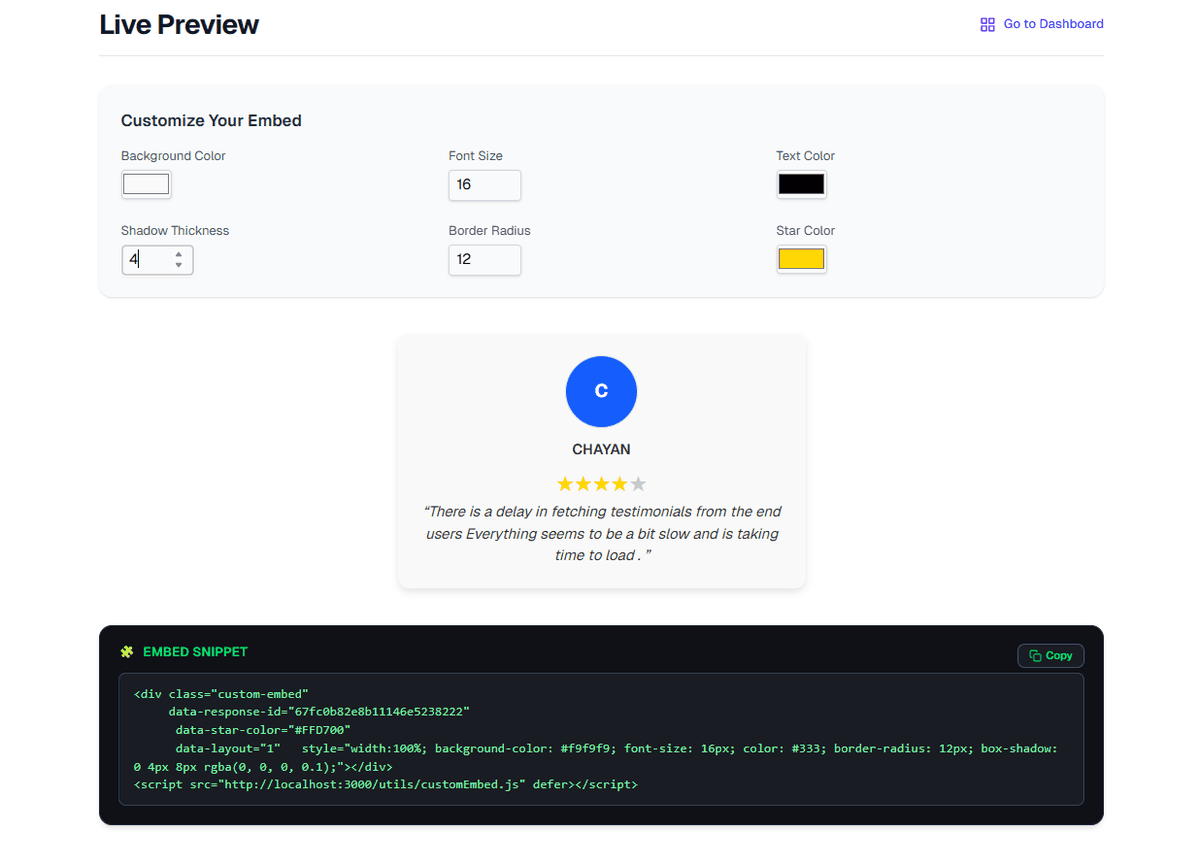Screen dimensions: 1200x862
Task: Click the green Embed Snippet sparkle icon
Action: click(x=127, y=651)
